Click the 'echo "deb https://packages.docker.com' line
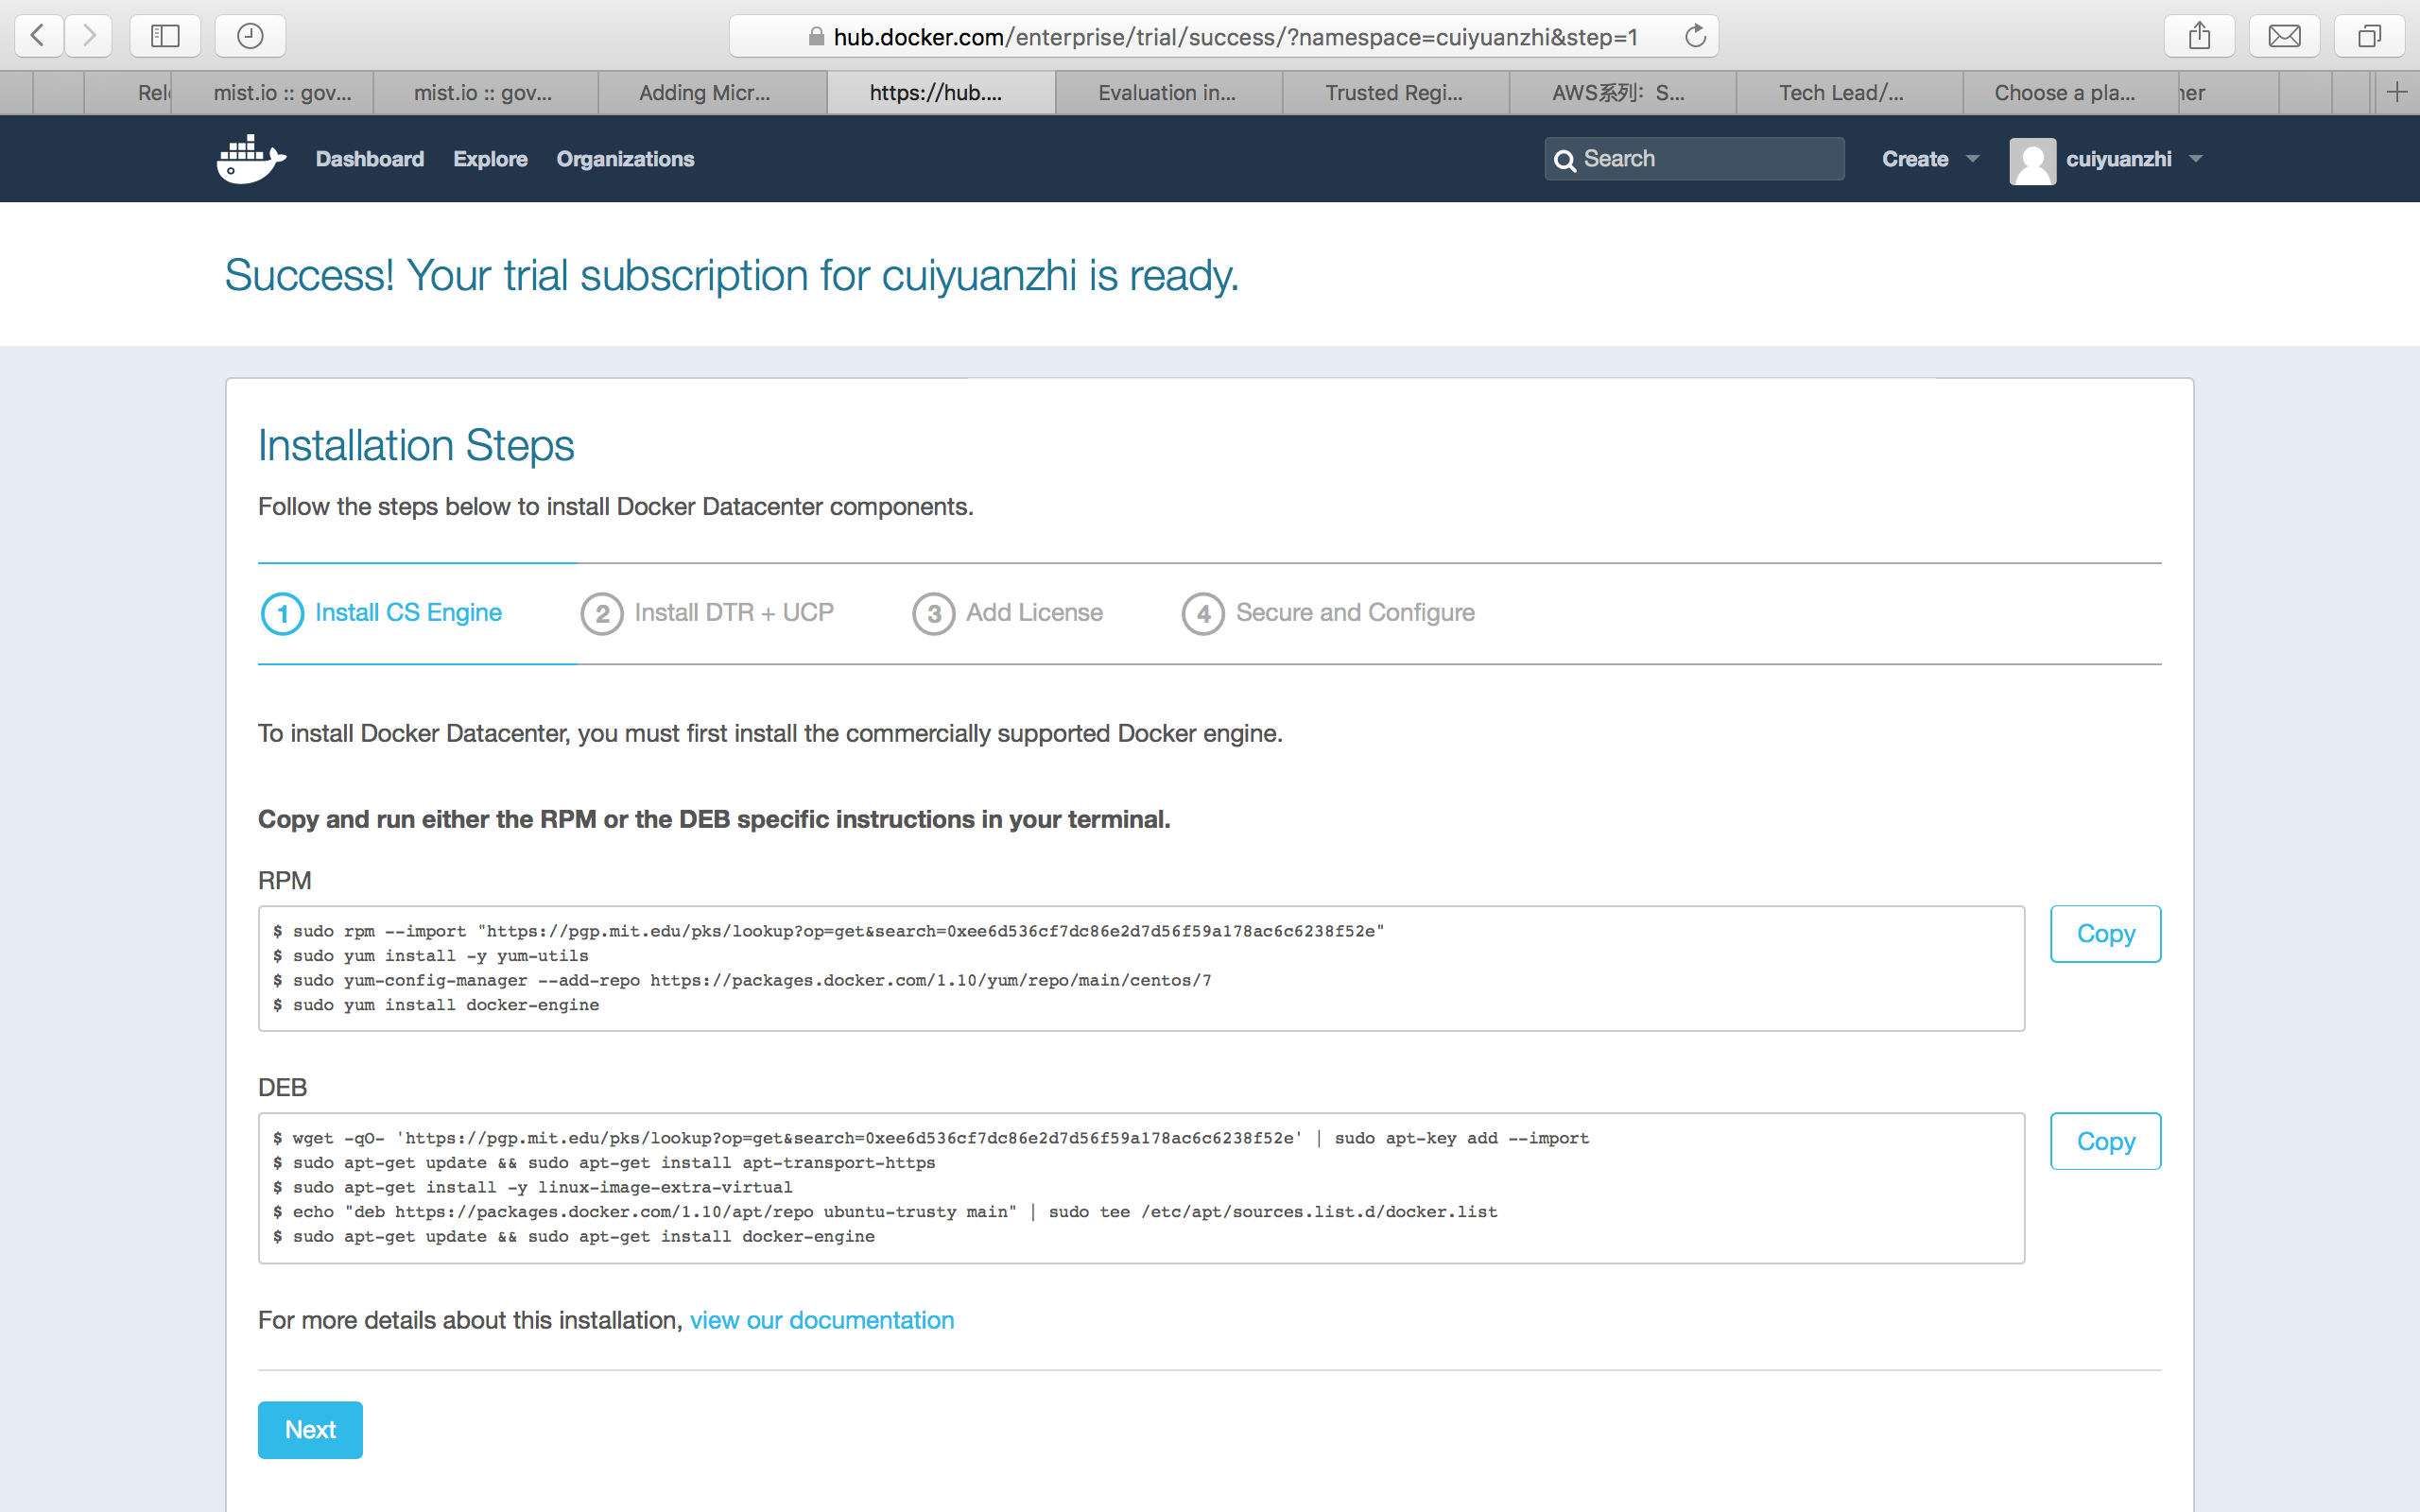Image resolution: width=2420 pixels, height=1512 pixels. (885, 1212)
